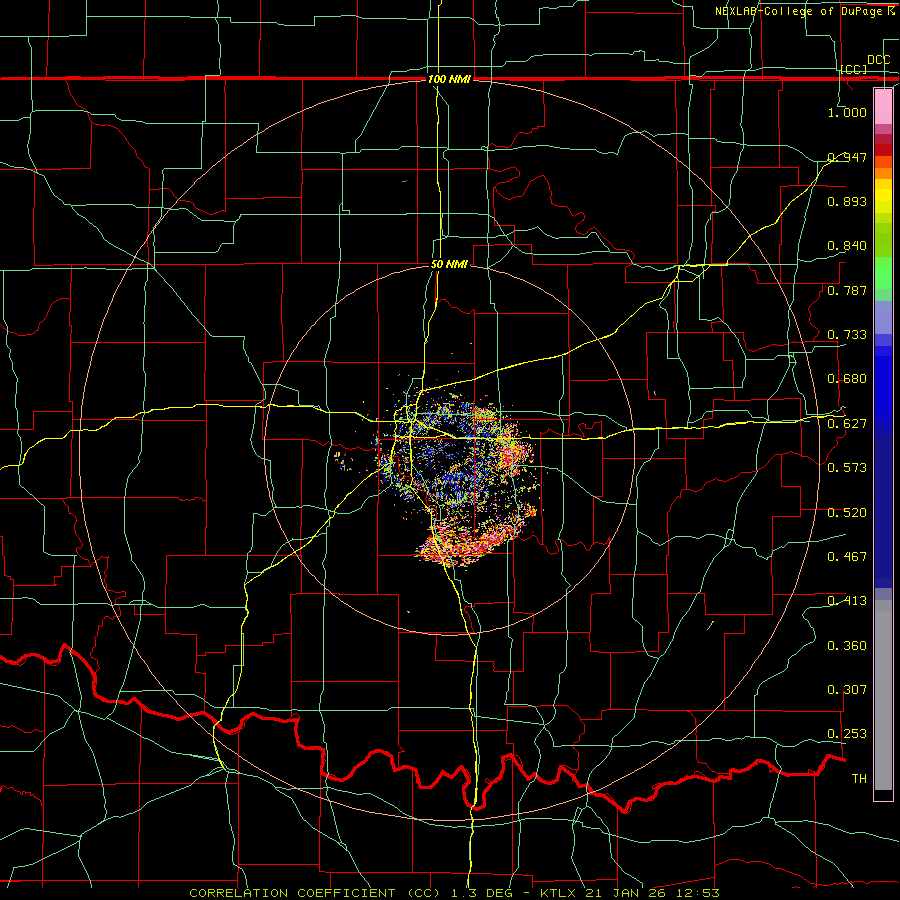The height and width of the screenshot is (900, 900).
Task: Click the TH threshold label
Action: pos(859,779)
